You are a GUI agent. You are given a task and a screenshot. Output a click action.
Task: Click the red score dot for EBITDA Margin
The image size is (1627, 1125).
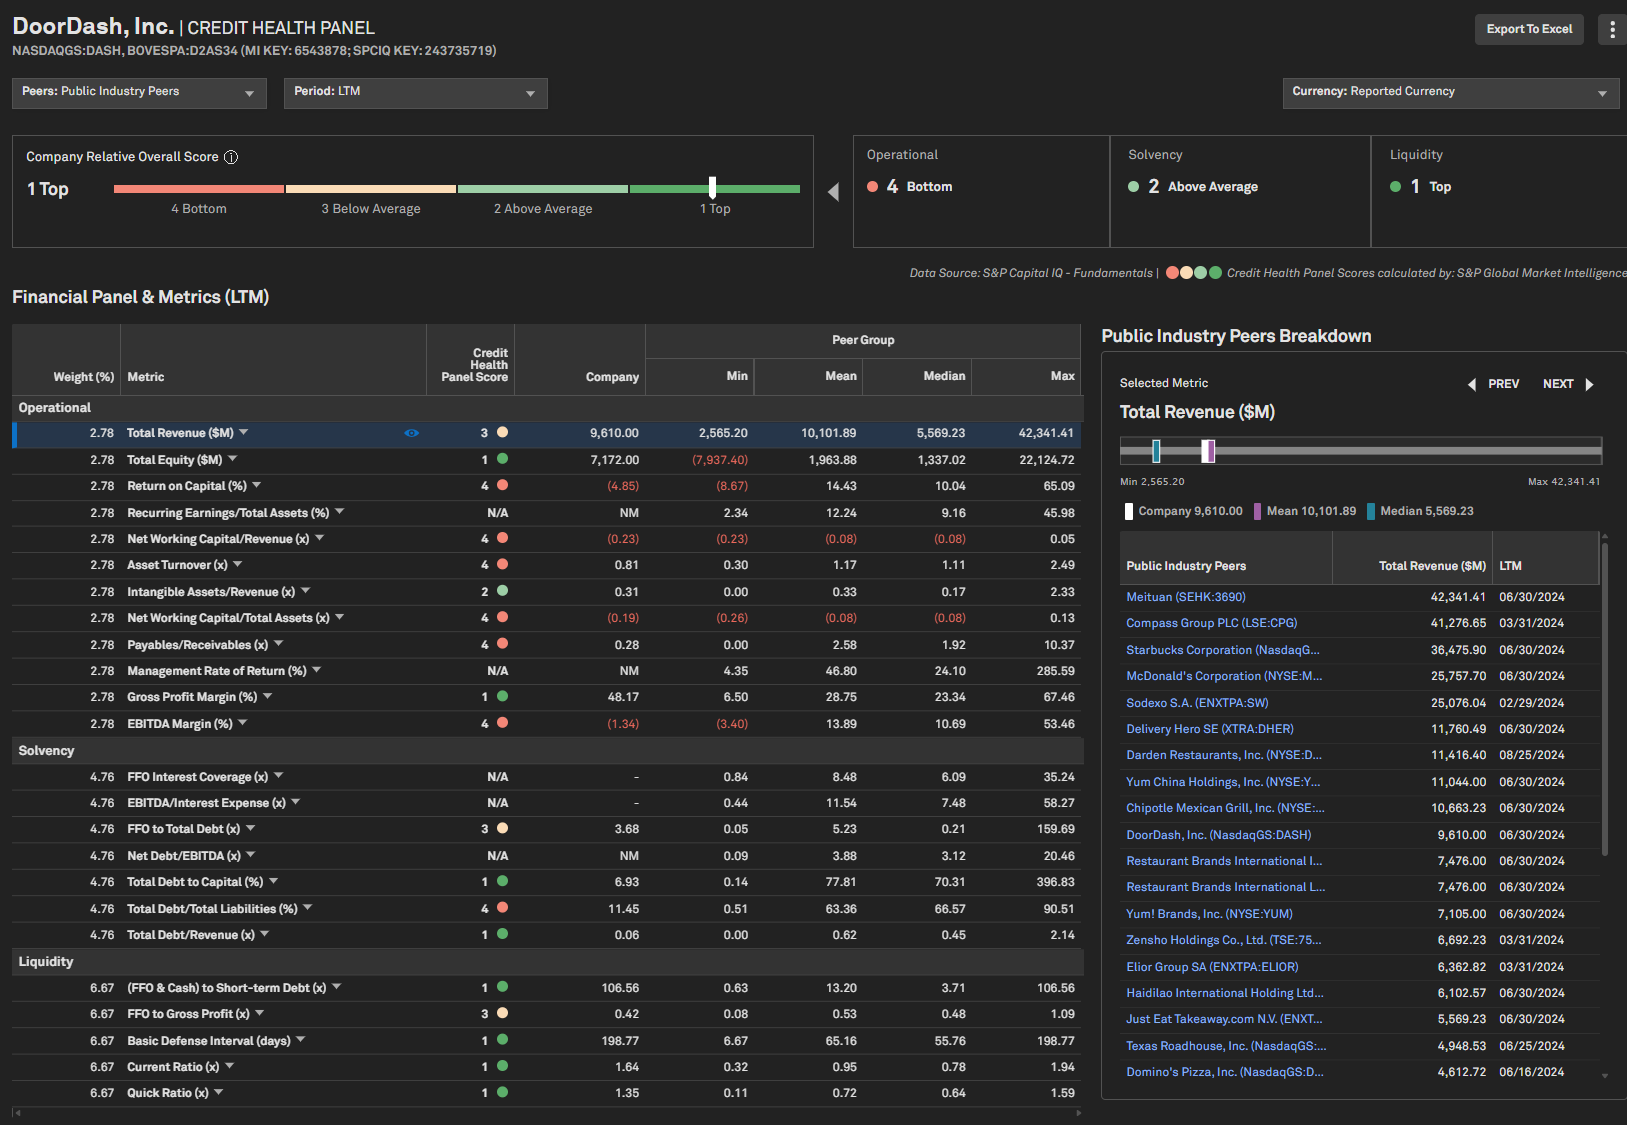(x=503, y=722)
